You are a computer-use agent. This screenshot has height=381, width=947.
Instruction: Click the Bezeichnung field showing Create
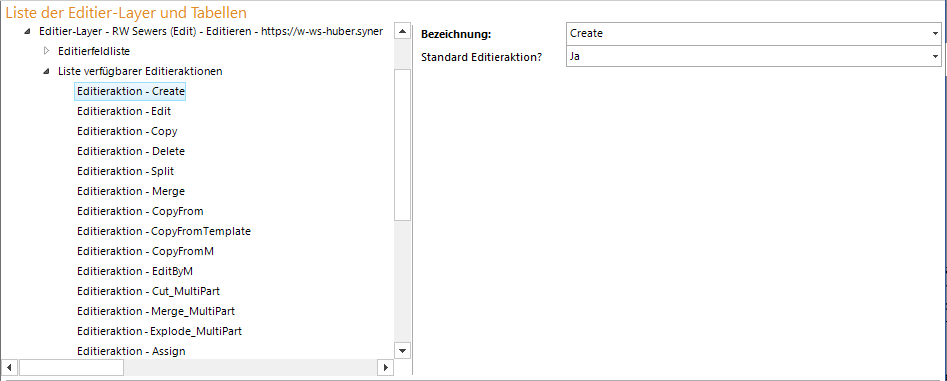pyautogui.click(x=754, y=34)
